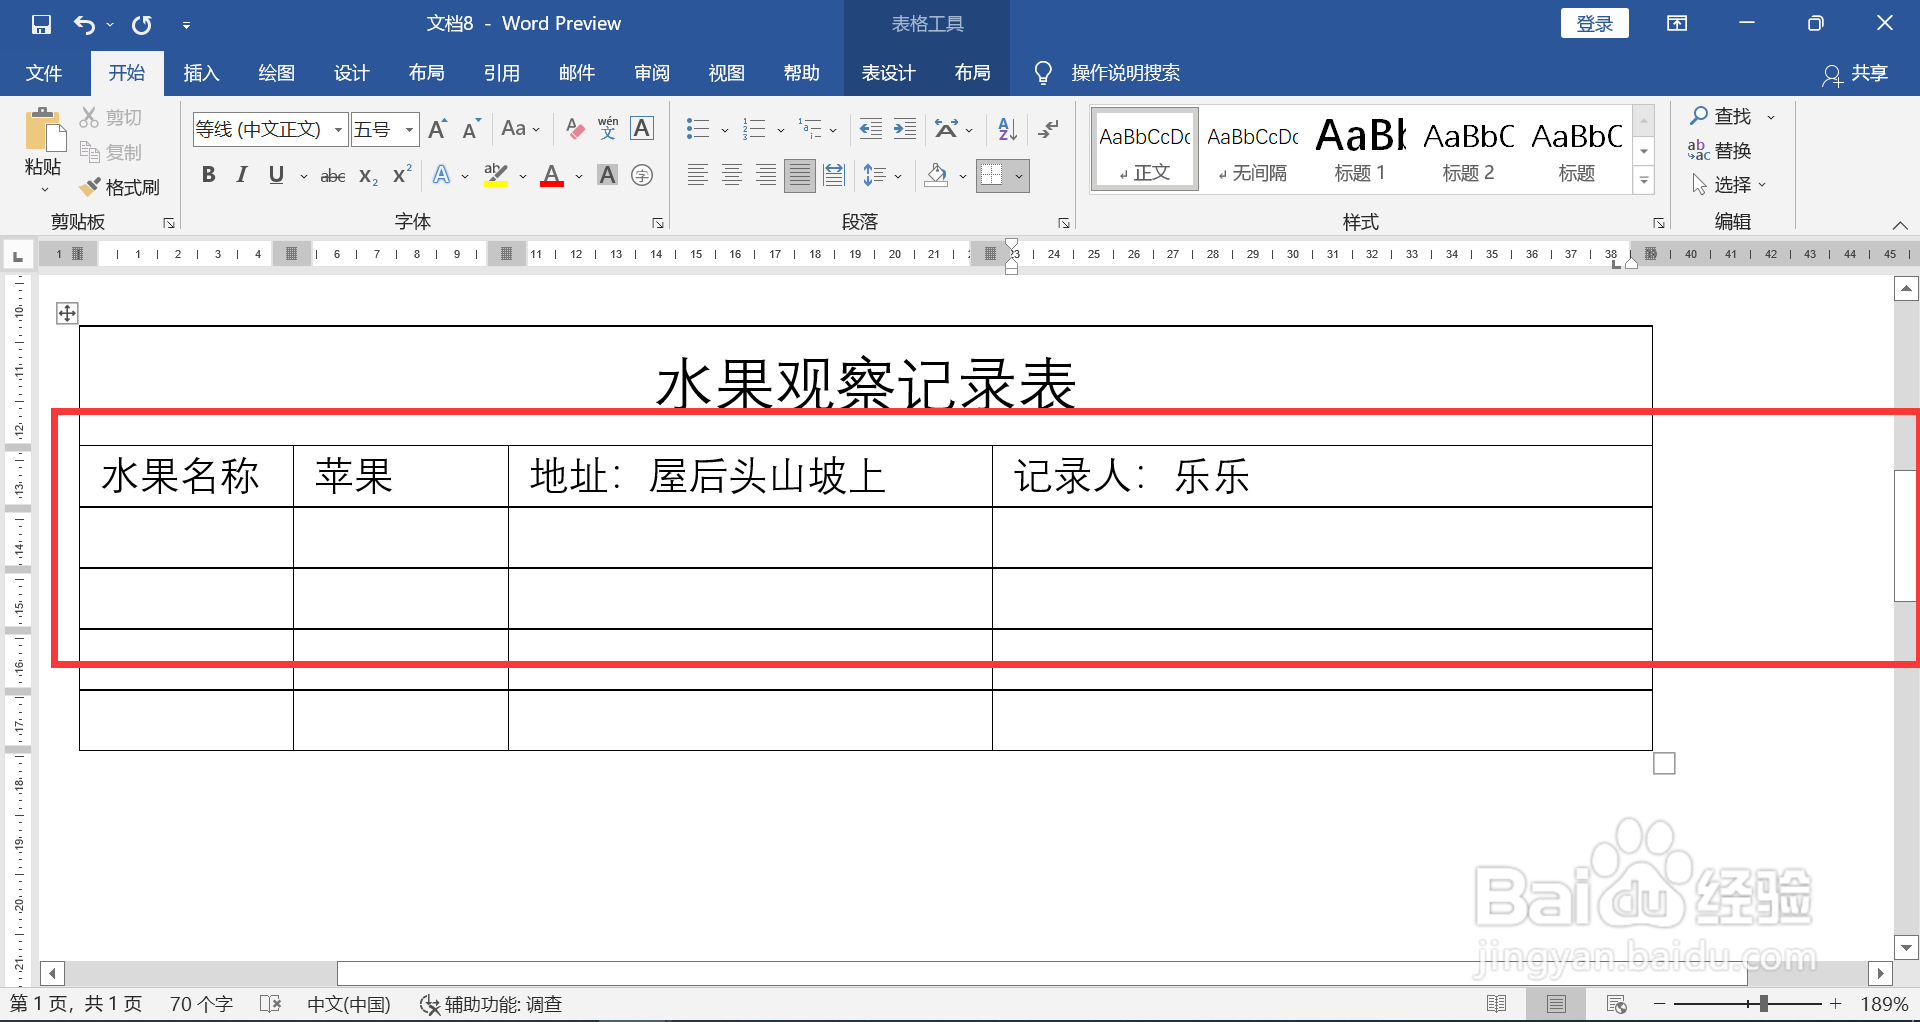Click the 标题 1 style thumbnail
The width and height of the screenshot is (1920, 1022).
[1360, 148]
